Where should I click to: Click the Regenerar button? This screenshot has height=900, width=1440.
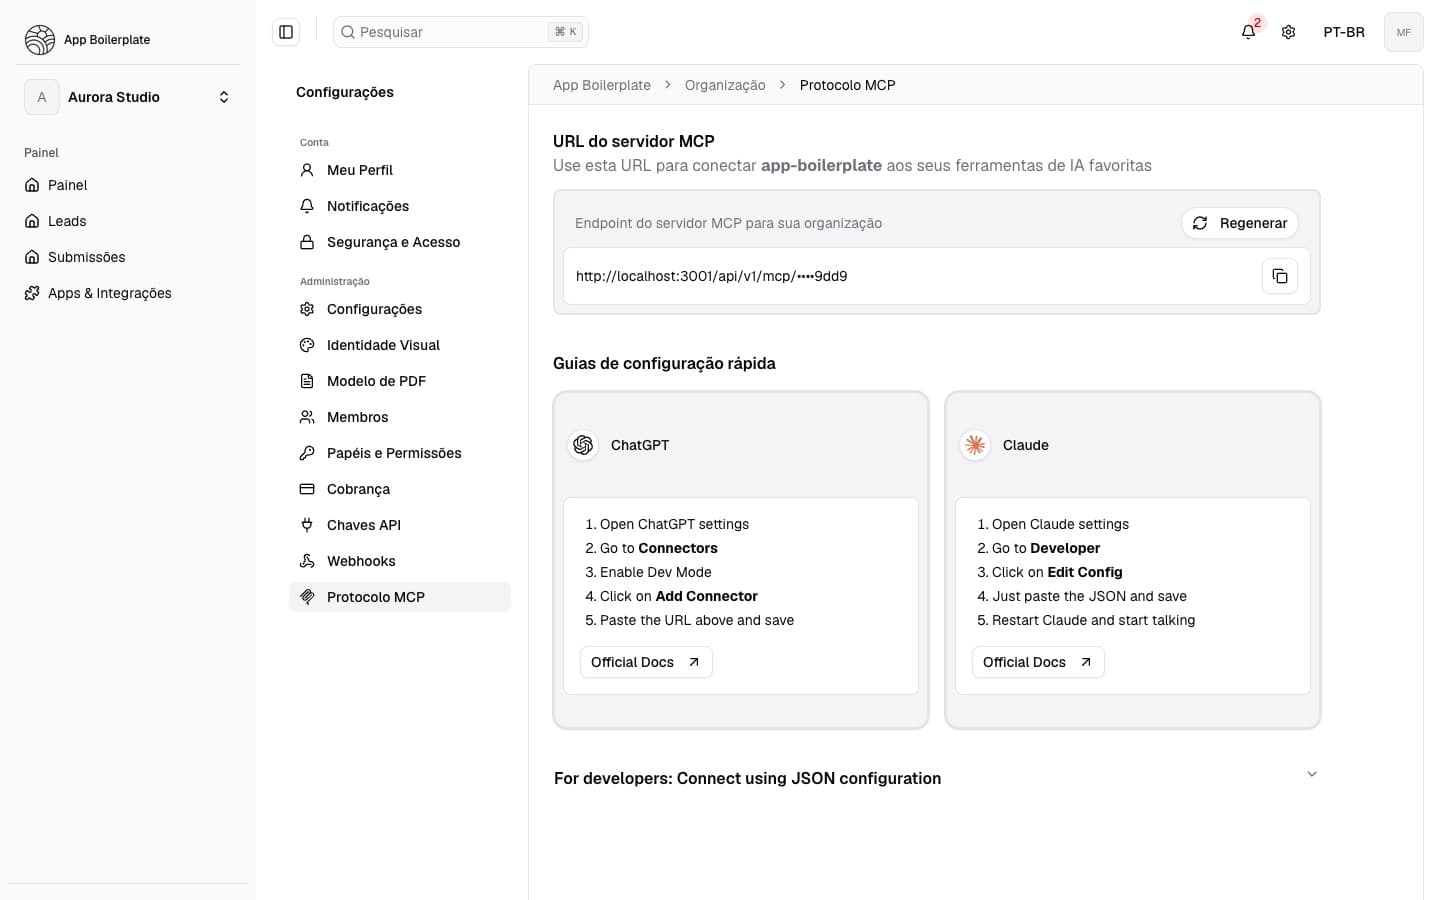tap(1240, 223)
